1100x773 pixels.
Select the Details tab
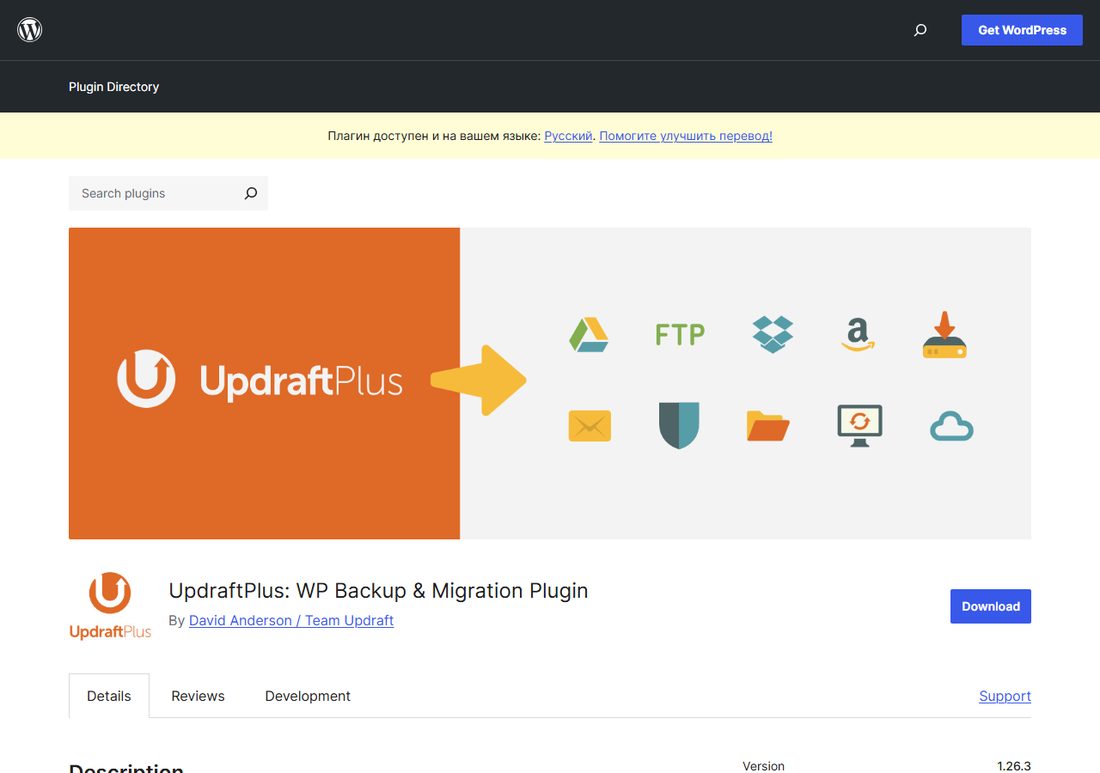(109, 696)
